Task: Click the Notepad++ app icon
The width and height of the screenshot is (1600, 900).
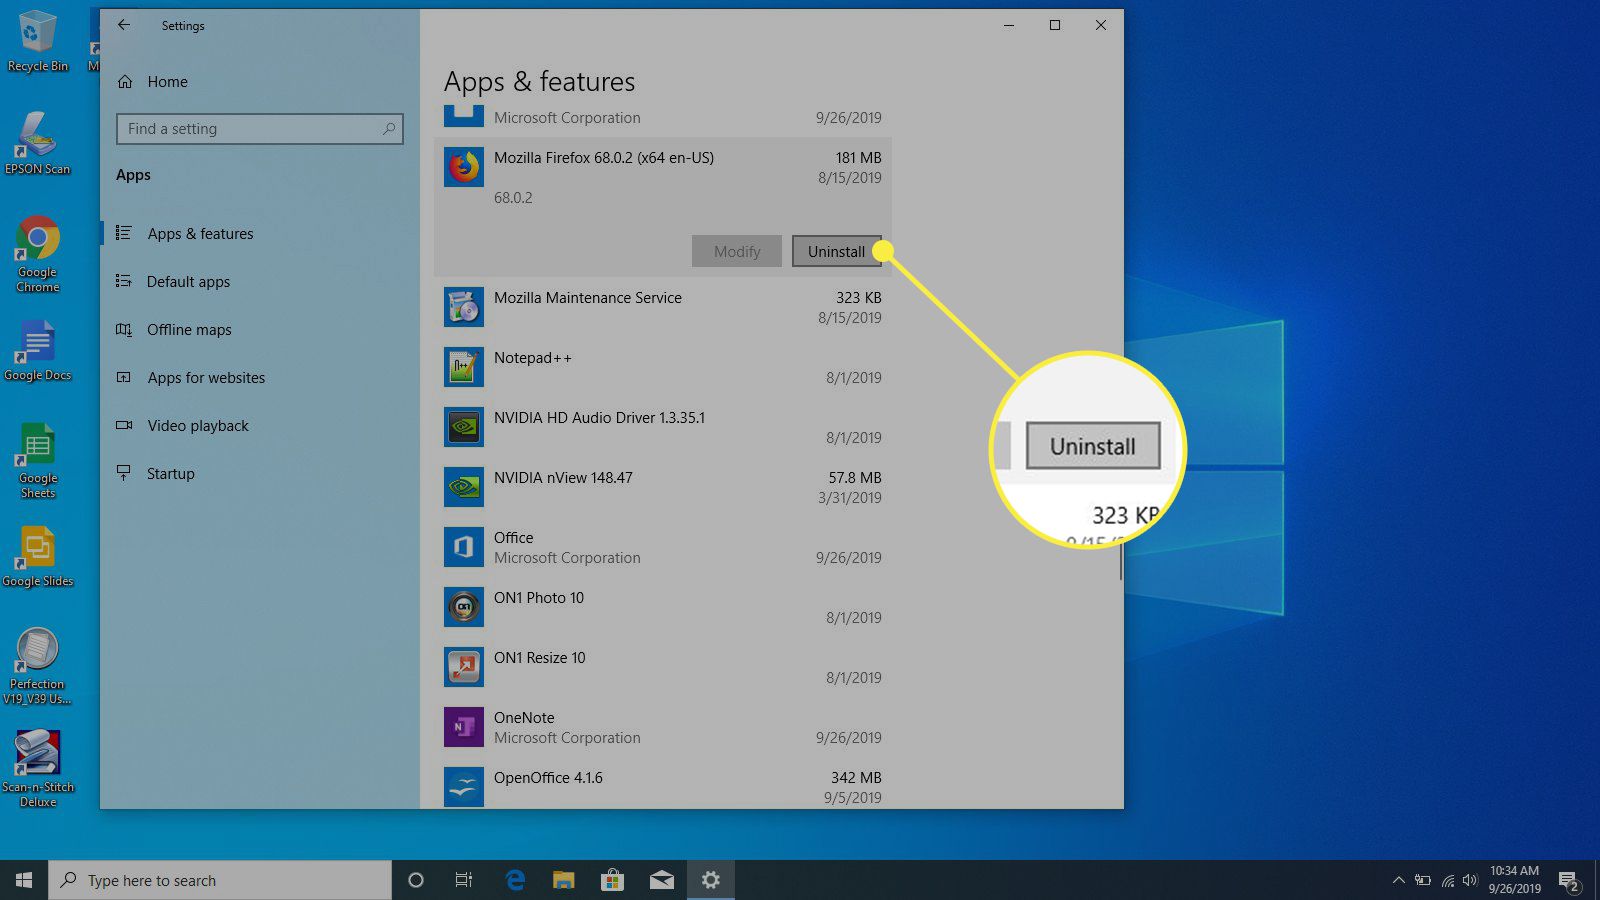Action: [x=464, y=367]
